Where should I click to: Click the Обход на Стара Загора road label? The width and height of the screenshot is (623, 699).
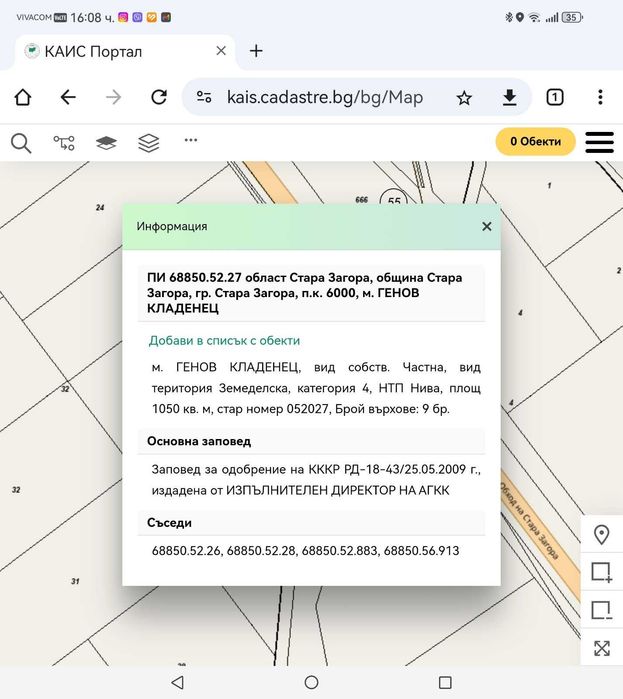pyautogui.click(x=529, y=521)
